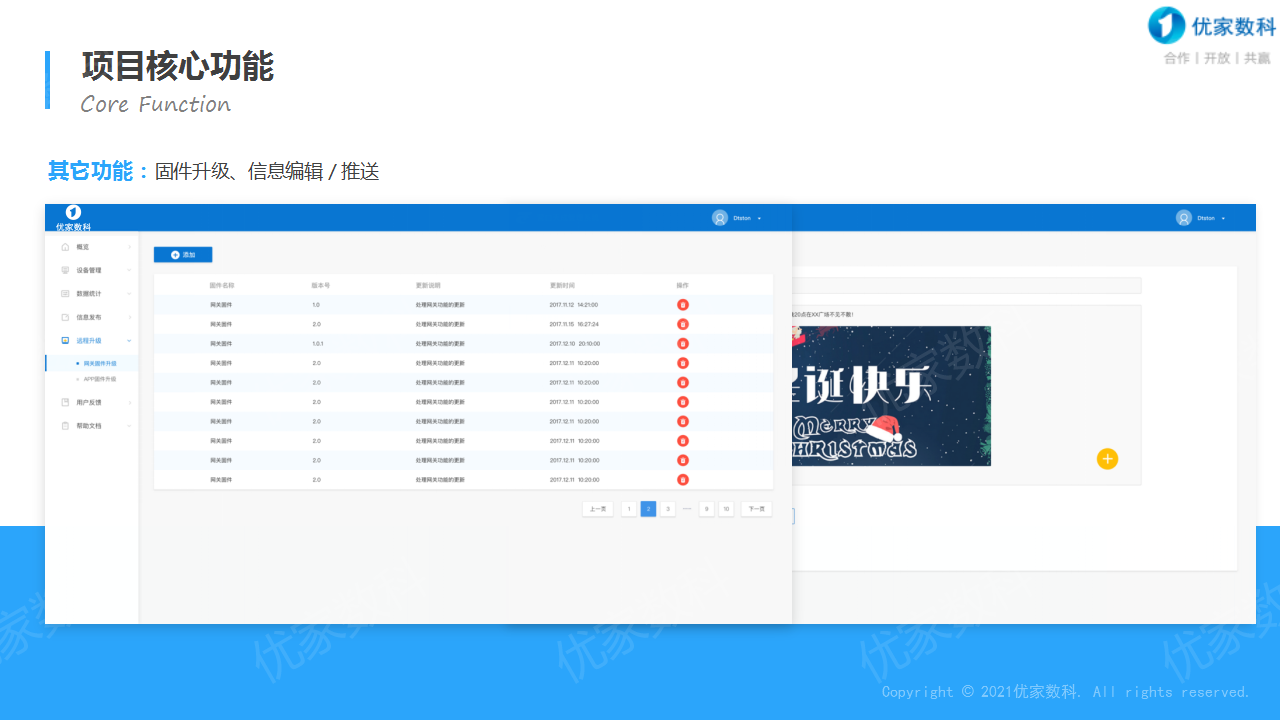This screenshot has width=1280, height=720.
Task: Go to next page with 下一页
Action: 756,509
